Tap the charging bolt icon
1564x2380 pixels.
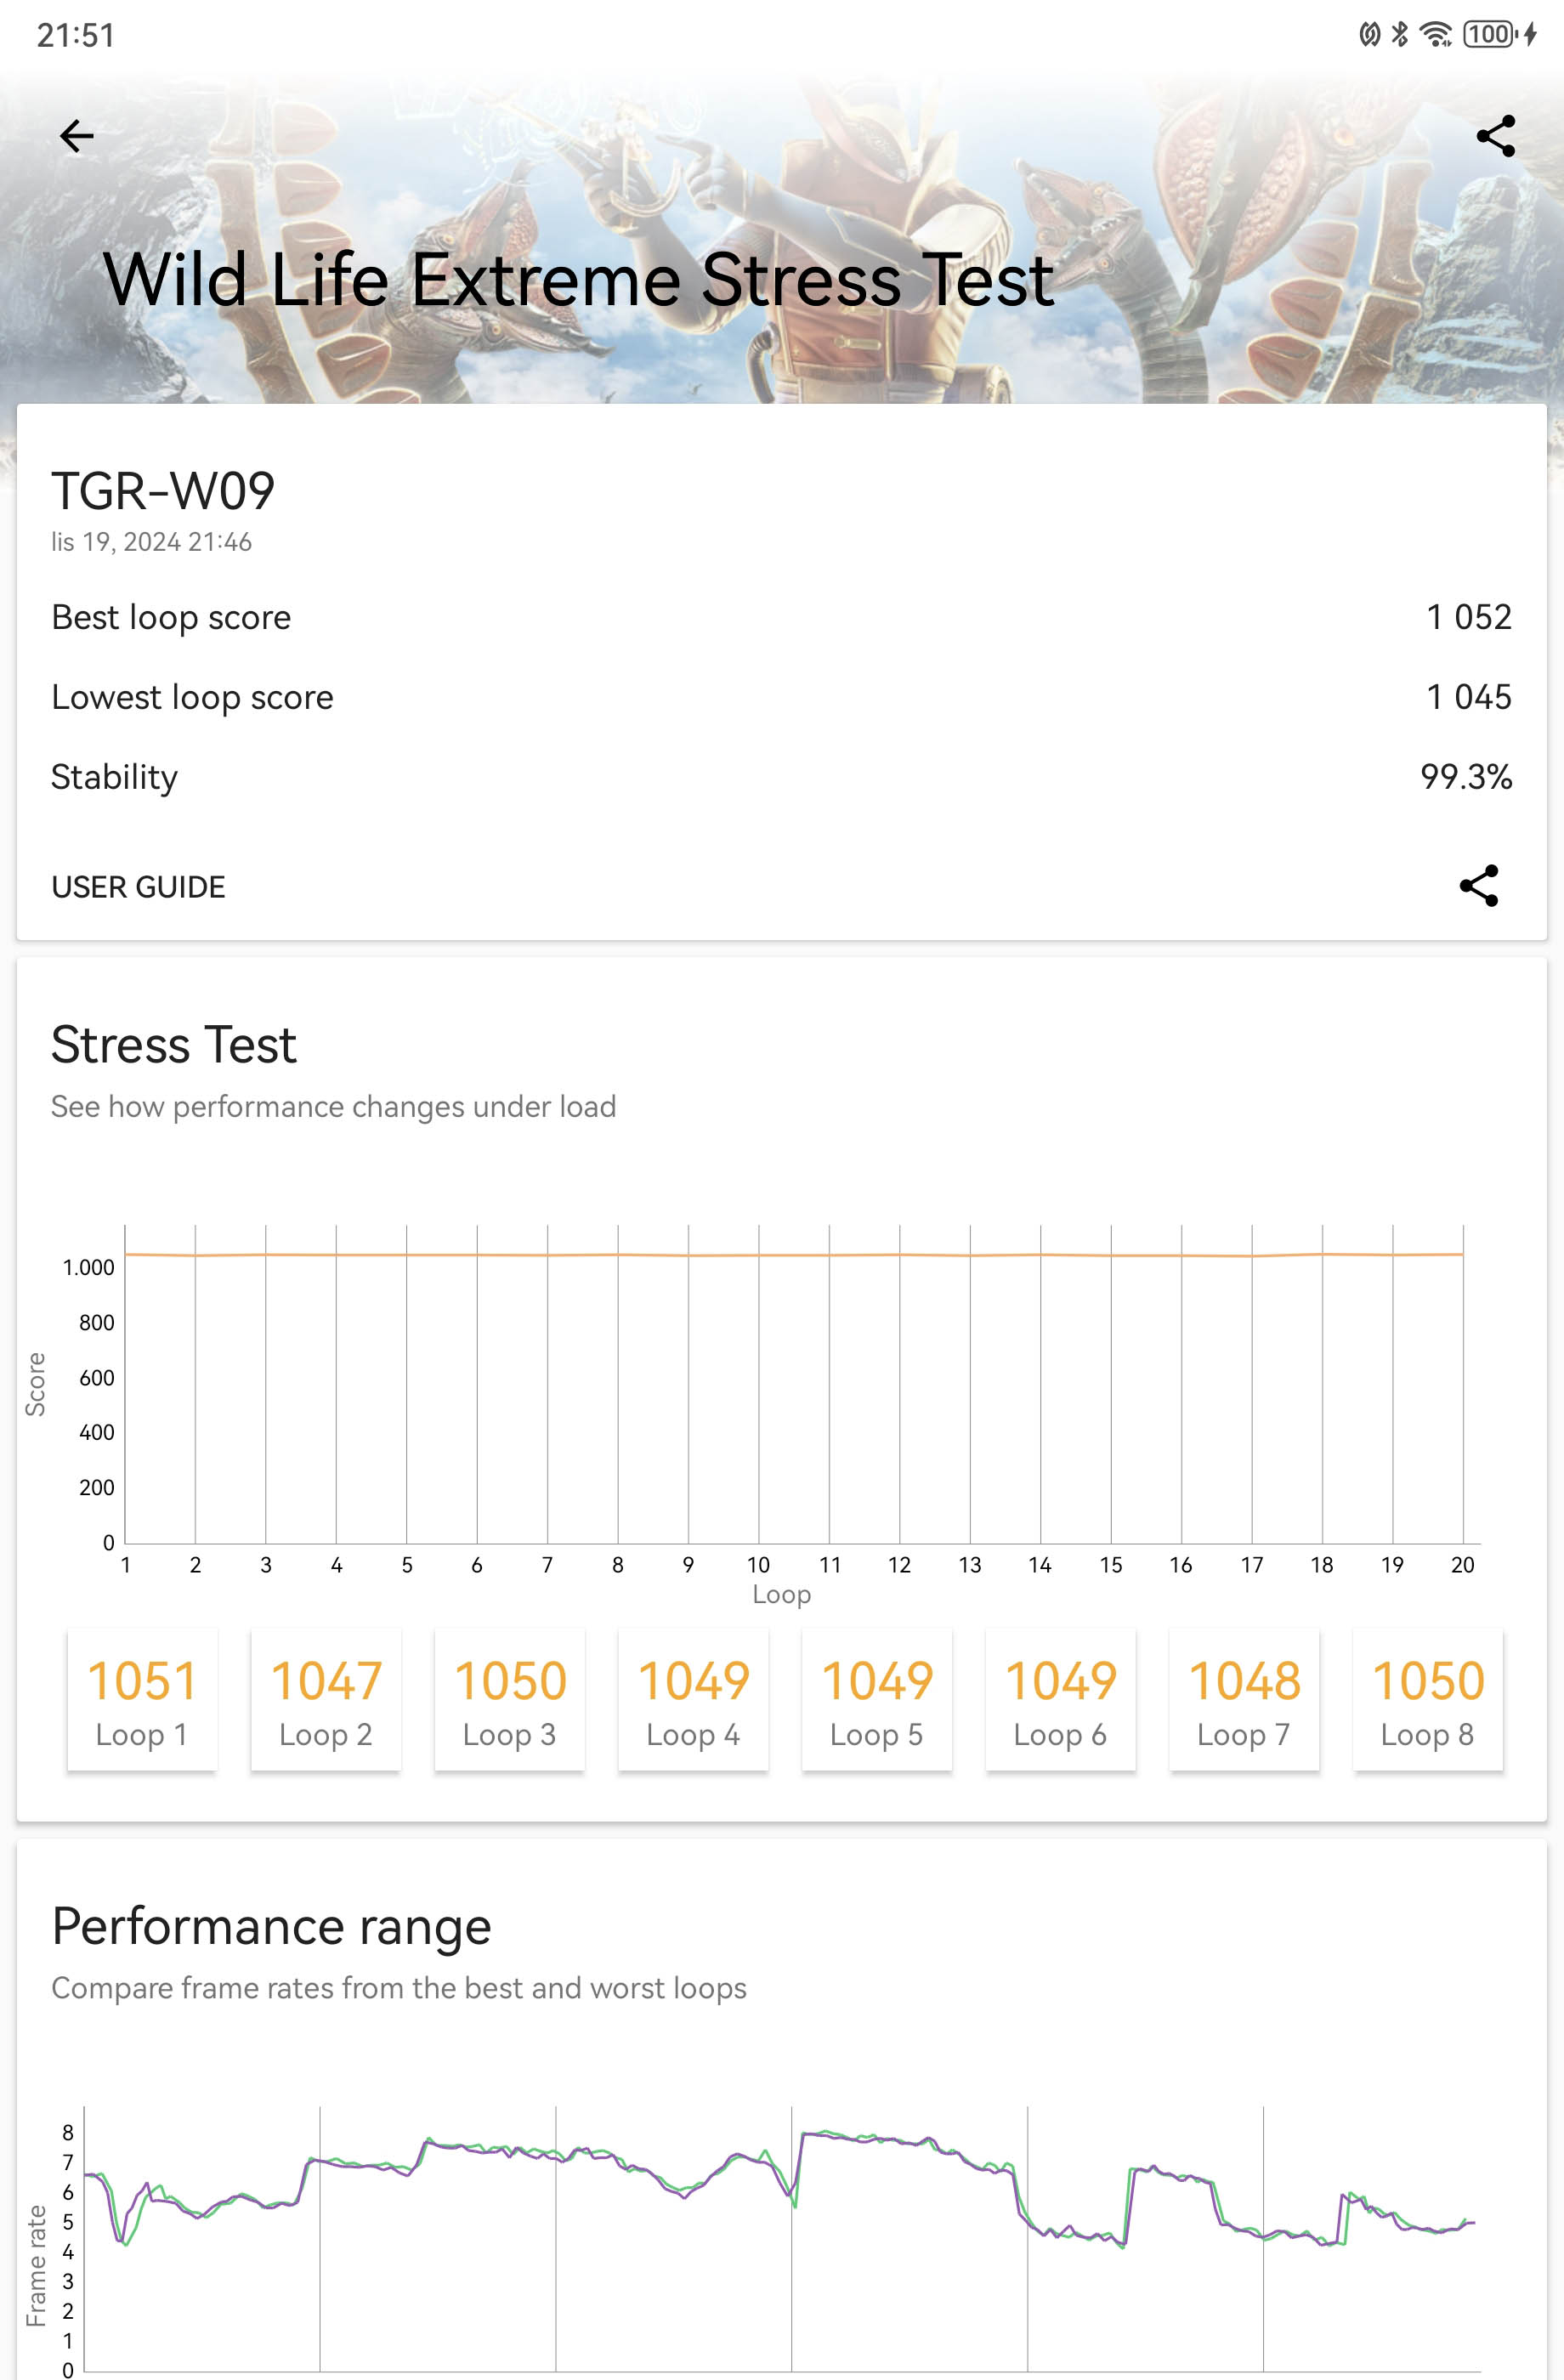pyautogui.click(x=1530, y=35)
